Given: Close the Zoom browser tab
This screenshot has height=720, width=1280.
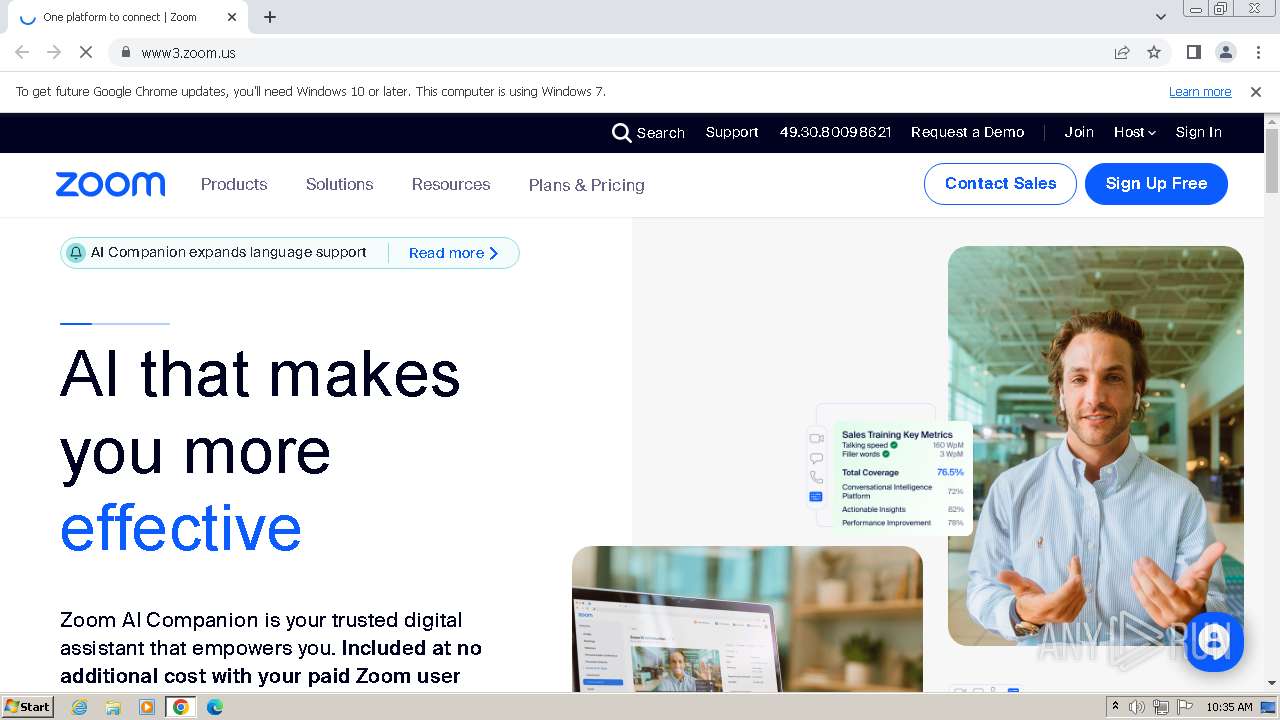Looking at the screenshot, I should 232,17.
